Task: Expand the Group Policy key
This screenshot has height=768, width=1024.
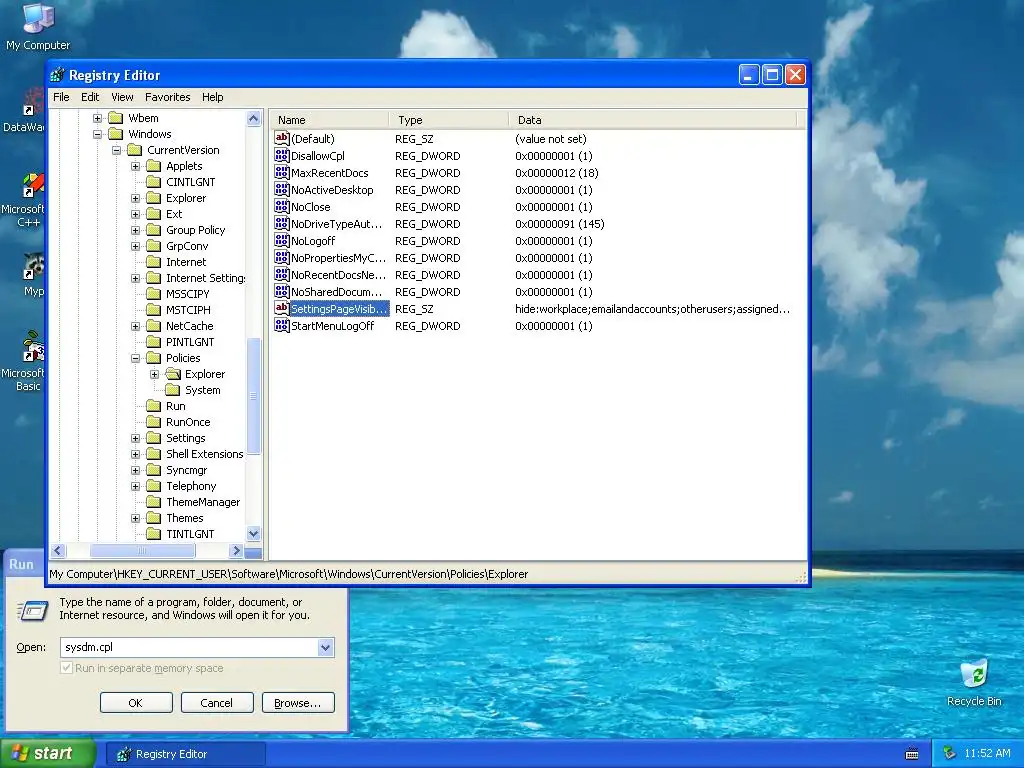Action: coord(135,230)
